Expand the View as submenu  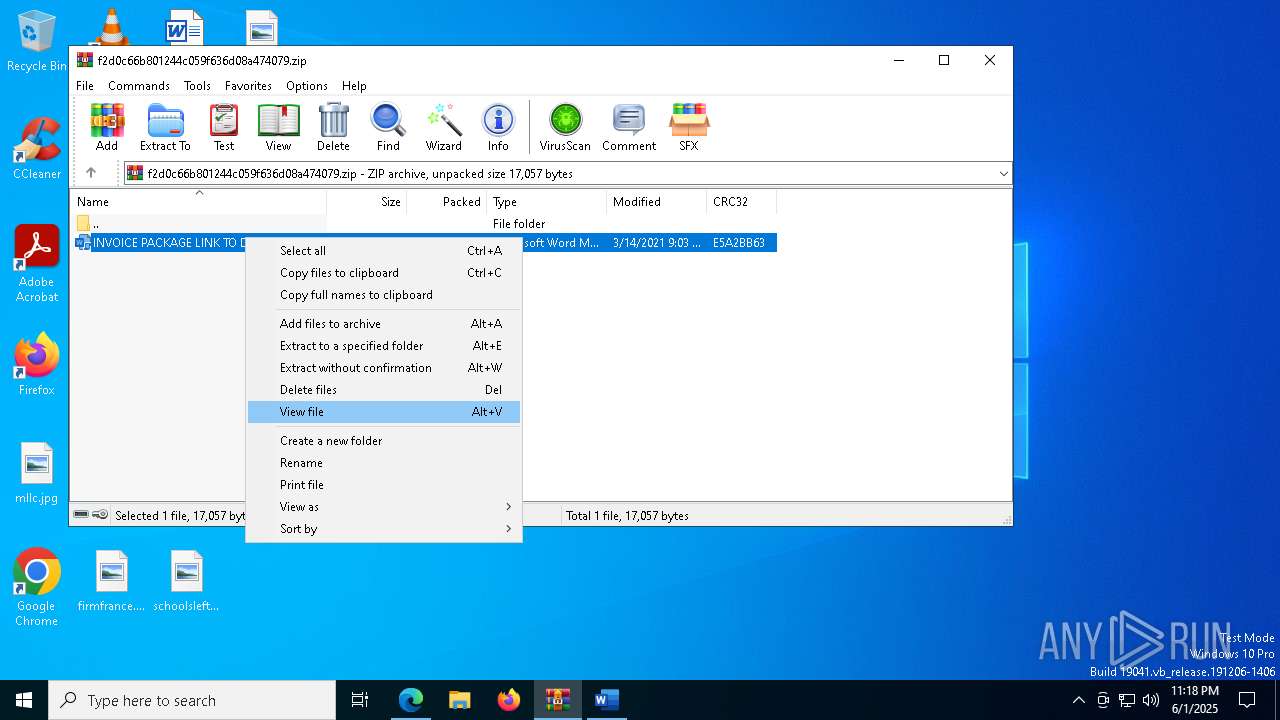coord(384,507)
